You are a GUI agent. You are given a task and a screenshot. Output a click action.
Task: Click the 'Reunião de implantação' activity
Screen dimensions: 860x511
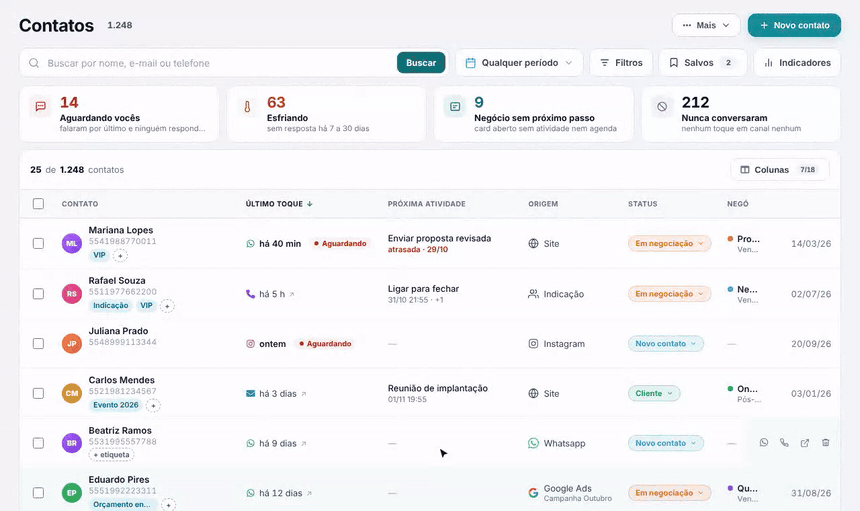coord(438,388)
